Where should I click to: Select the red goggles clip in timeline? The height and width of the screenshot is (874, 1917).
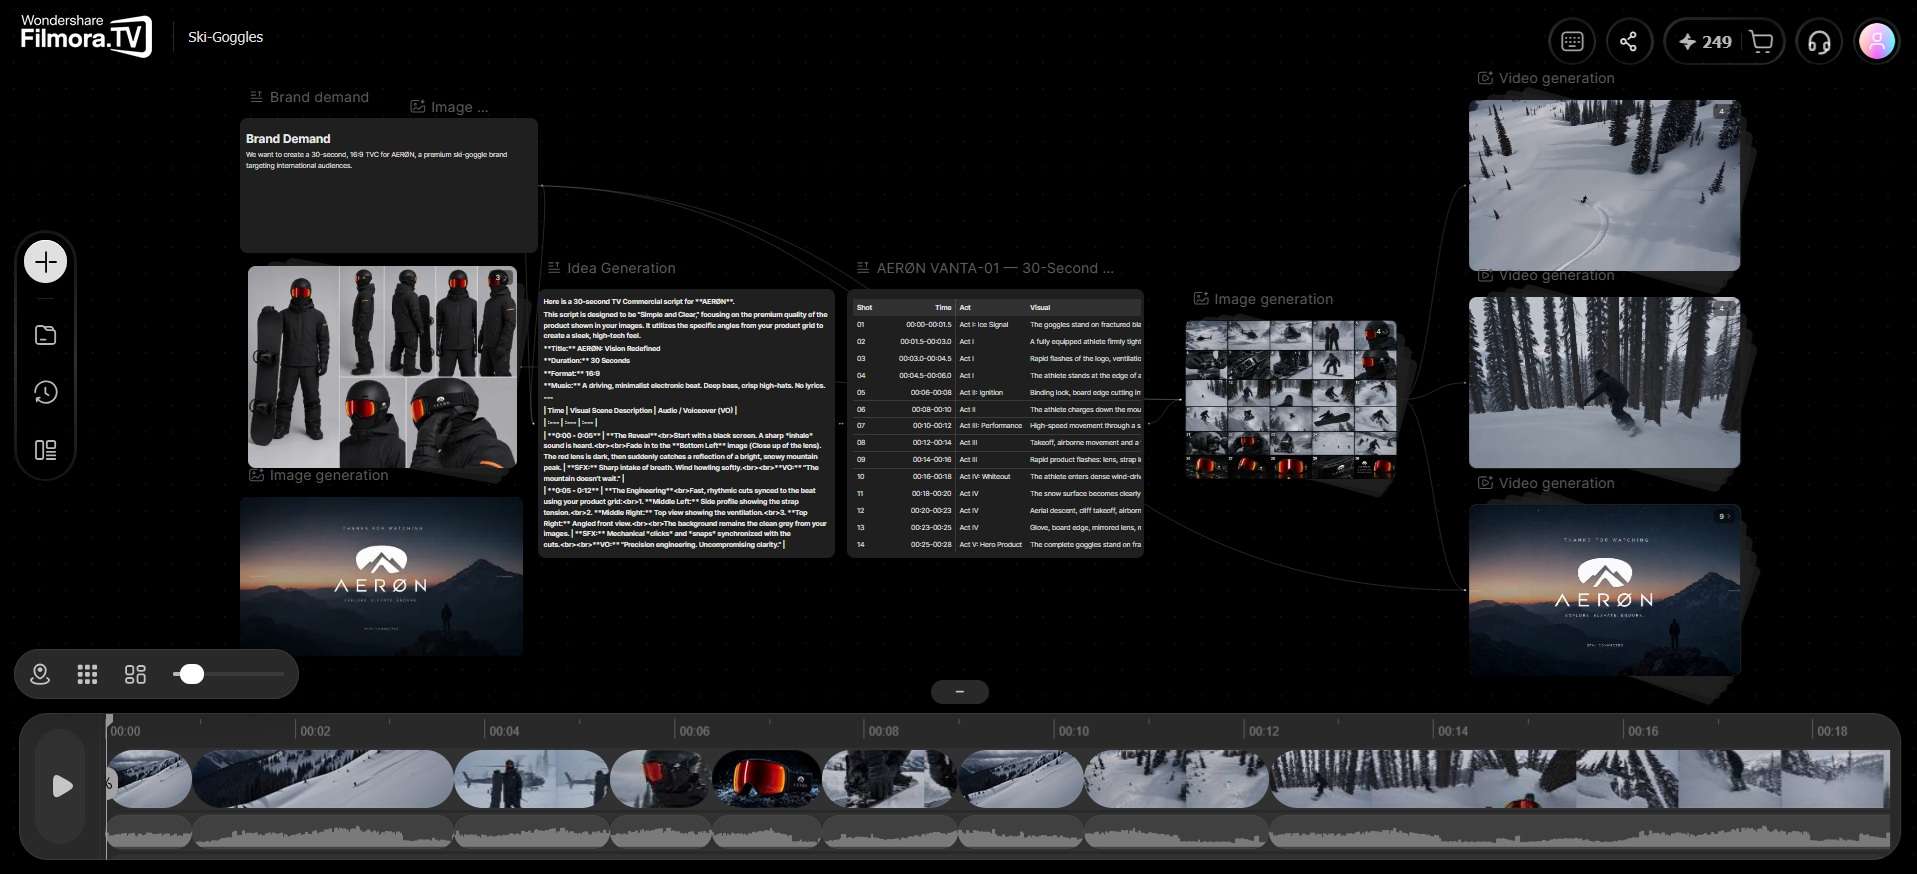click(766, 779)
